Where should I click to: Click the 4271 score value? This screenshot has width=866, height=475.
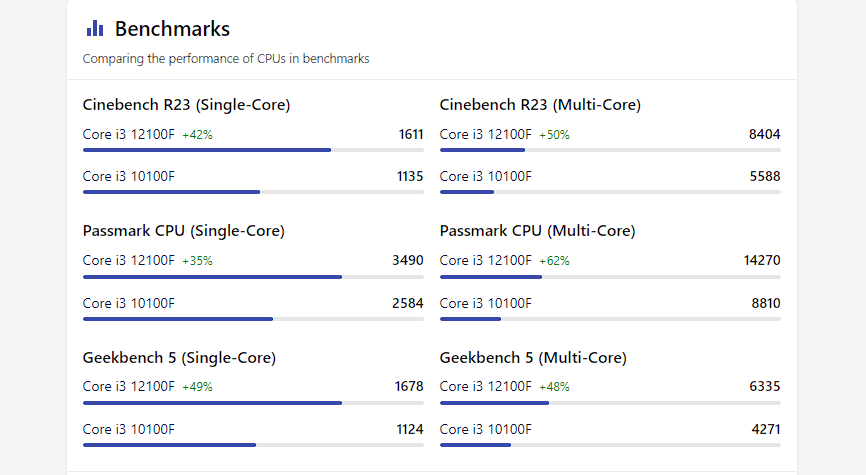[x=765, y=430]
